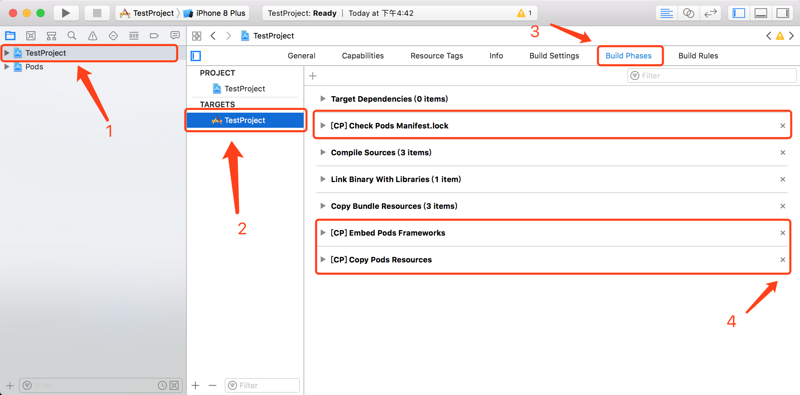This screenshot has width=800, height=395.
Task: Toggle the Utilities inspector panel
Action: (782, 13)
